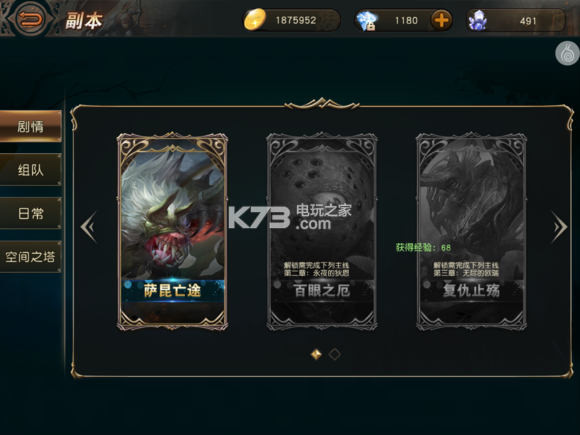Tap the 1875952 gold balance
This screenshot has height=435, width=580.
coord(296,20)
